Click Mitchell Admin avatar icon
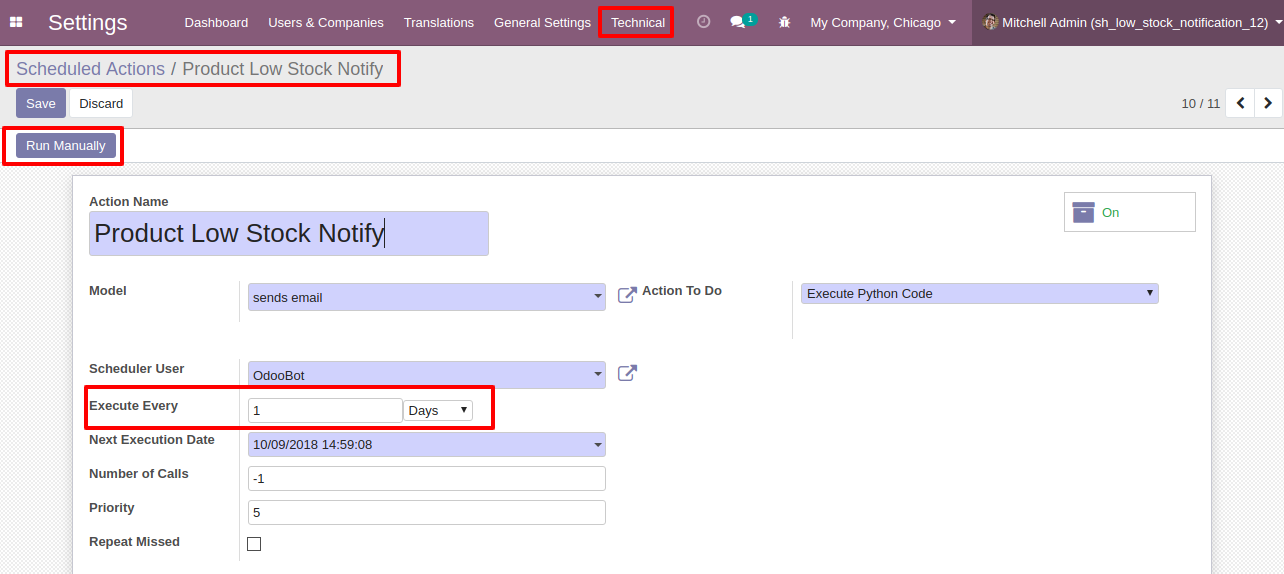The height and width of the screenshot is (574, 1284). (990, 22)
